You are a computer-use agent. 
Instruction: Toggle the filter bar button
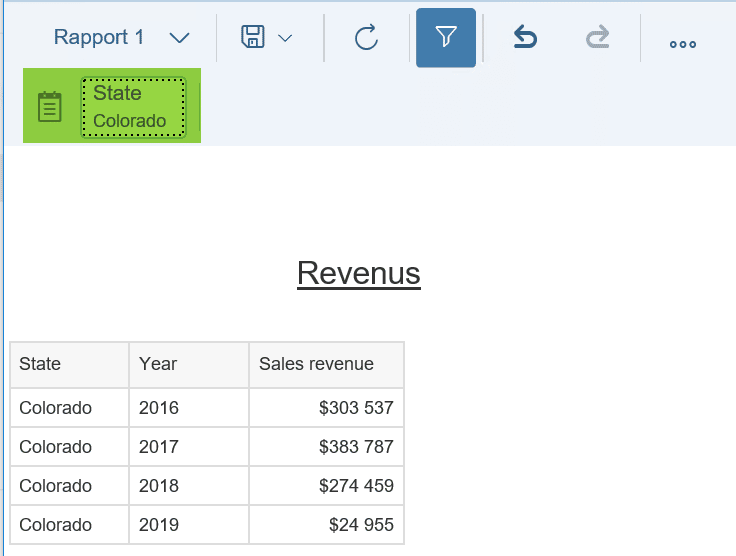[445, 38]
